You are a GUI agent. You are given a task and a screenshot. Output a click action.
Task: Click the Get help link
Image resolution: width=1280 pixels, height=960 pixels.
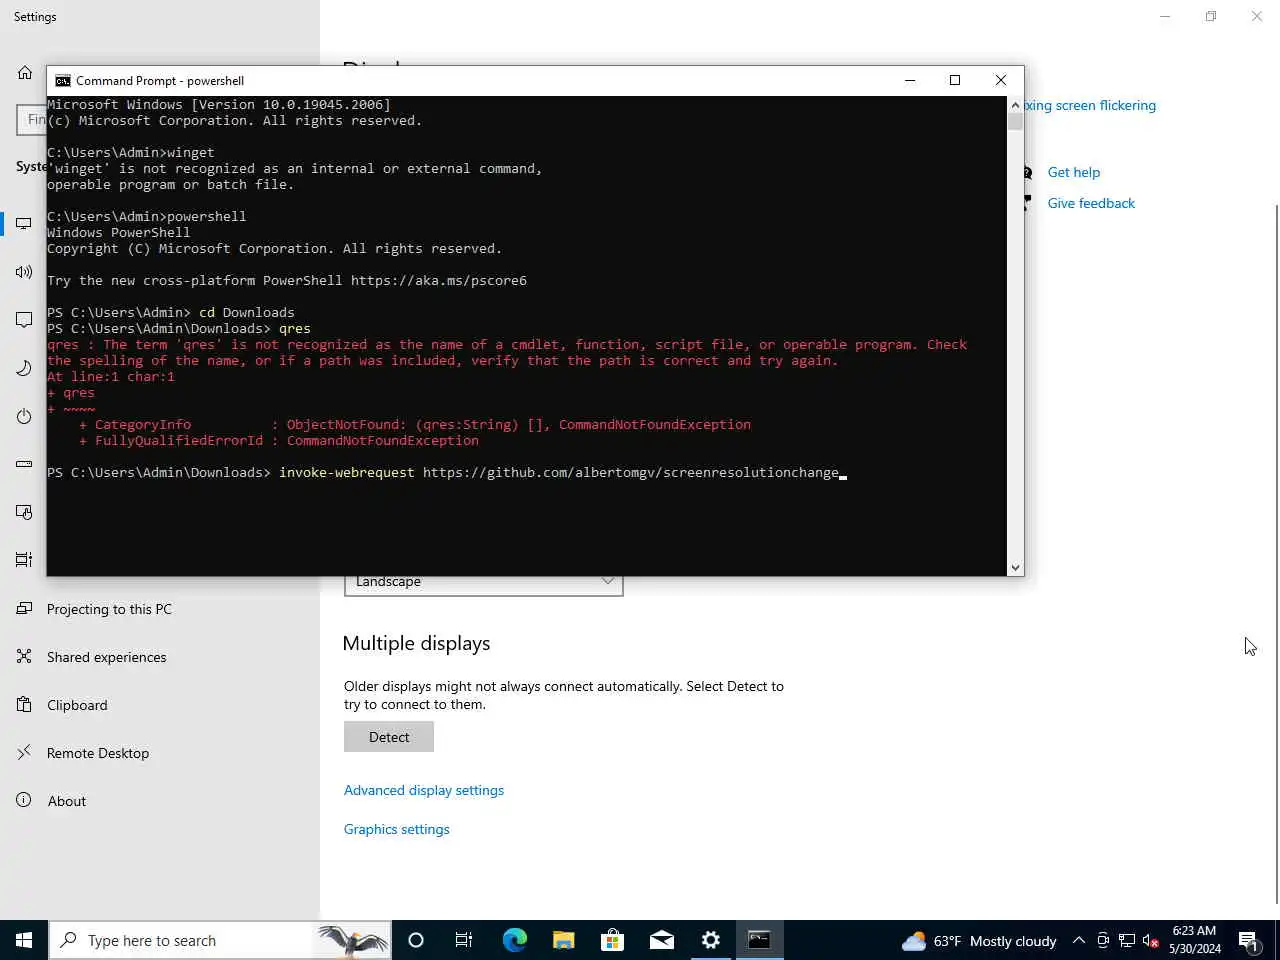tap(1074, 172)
